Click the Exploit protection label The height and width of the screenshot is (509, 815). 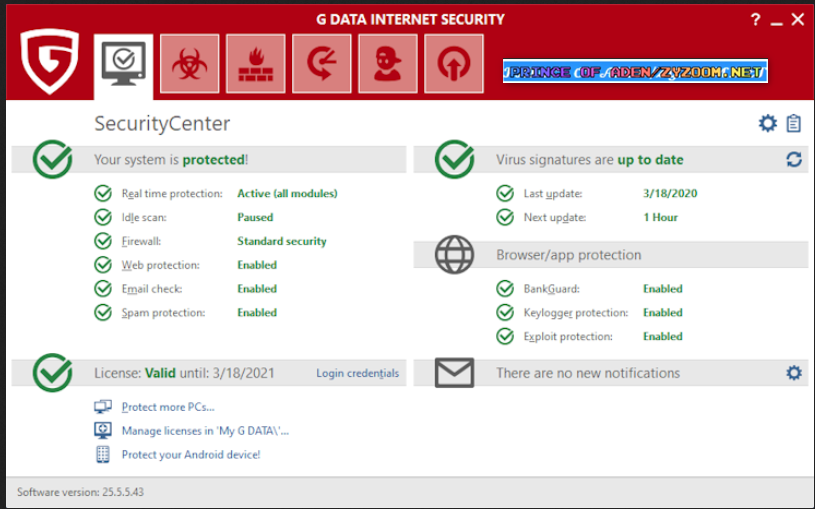click(568, 336)
